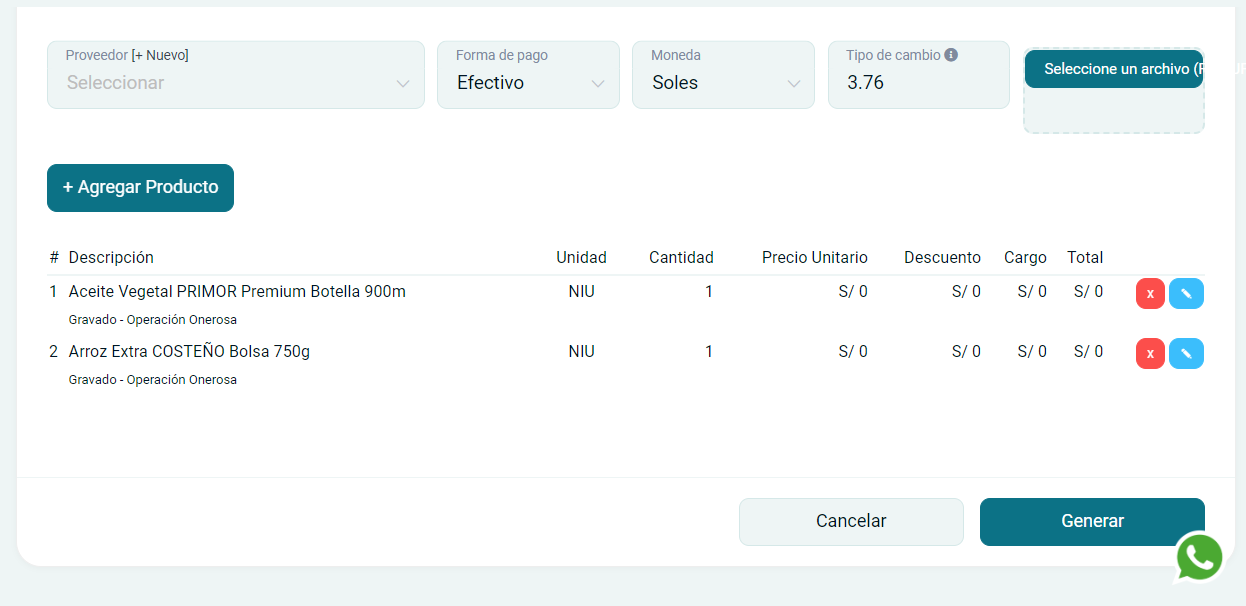The width and height of the screenshot is (1246, 606).
Task: Edit the Arroz Extra COSTEÑO product
Action: point(1186,354)
